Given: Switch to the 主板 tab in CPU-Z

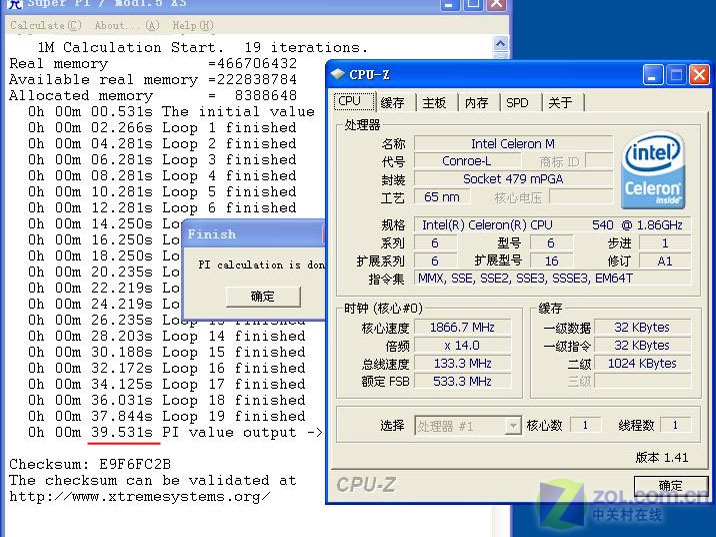Looking at the screenshot, I should tap(437, 102).
